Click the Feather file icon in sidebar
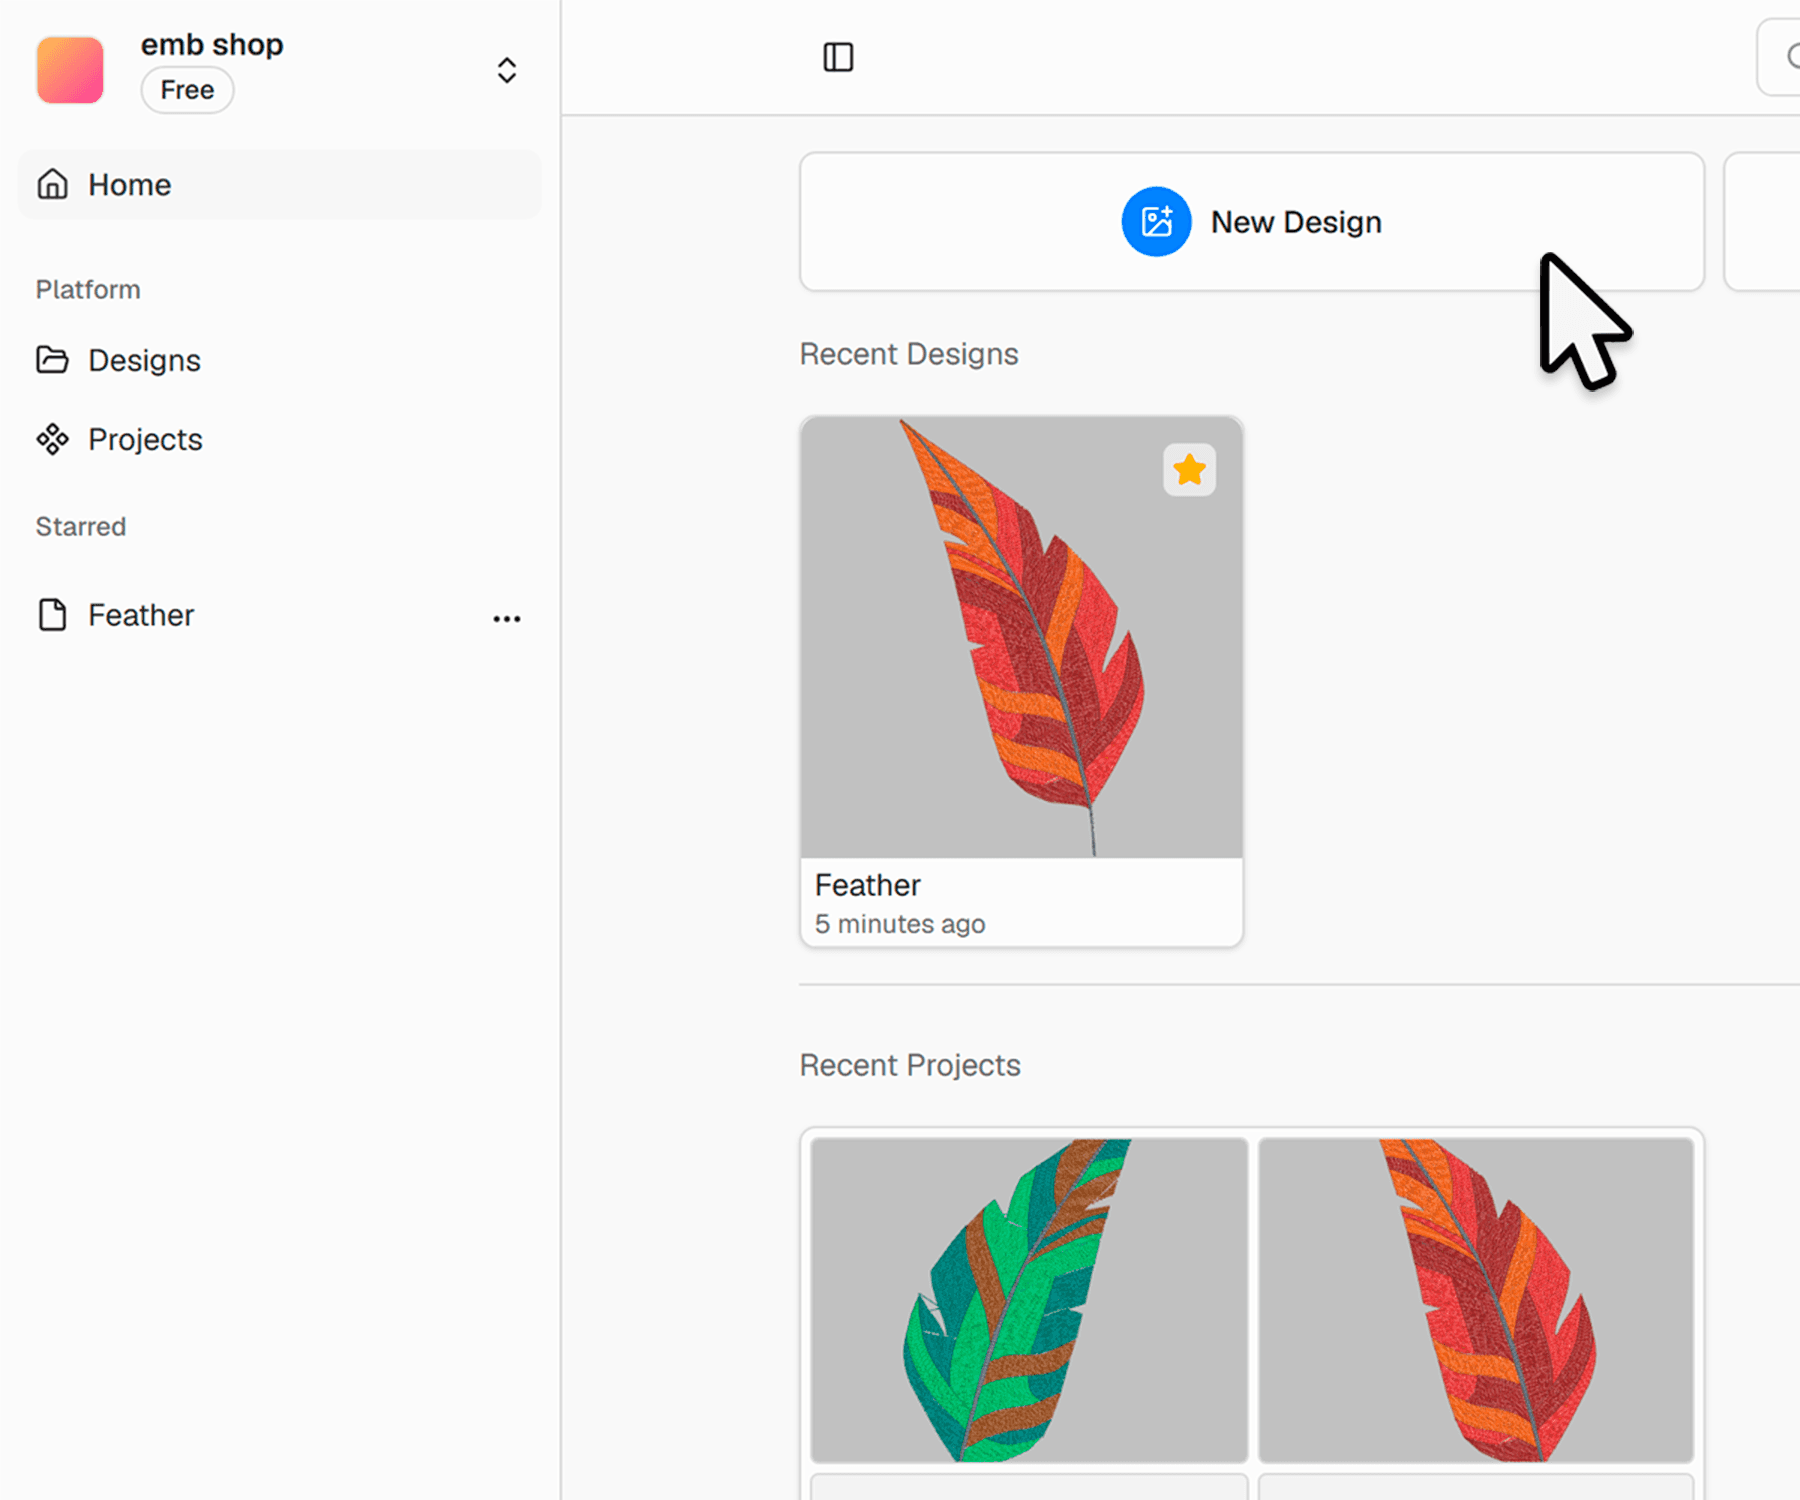The width and height of the screenshot is (1800, 1500). (x=53, y=615)
